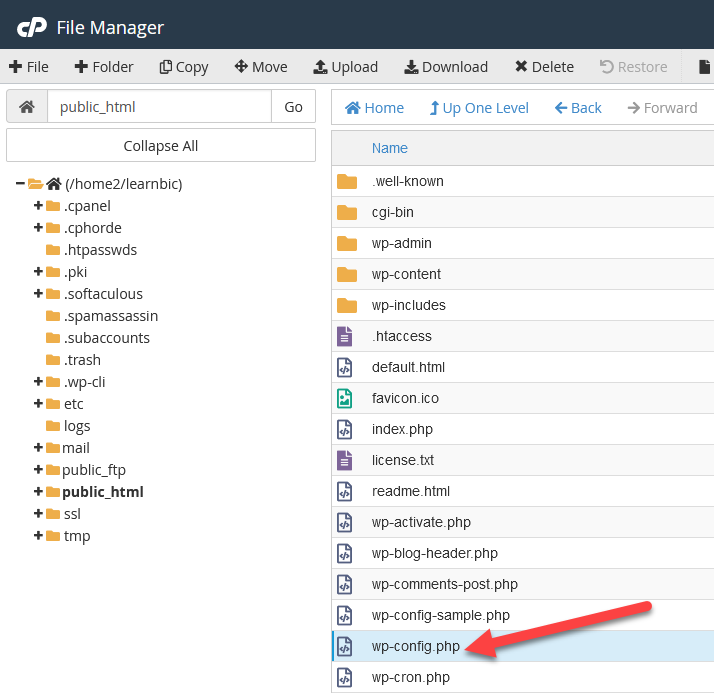Sort by the Name column header
The image size is (714, 693).
click(x=389, y=148)
